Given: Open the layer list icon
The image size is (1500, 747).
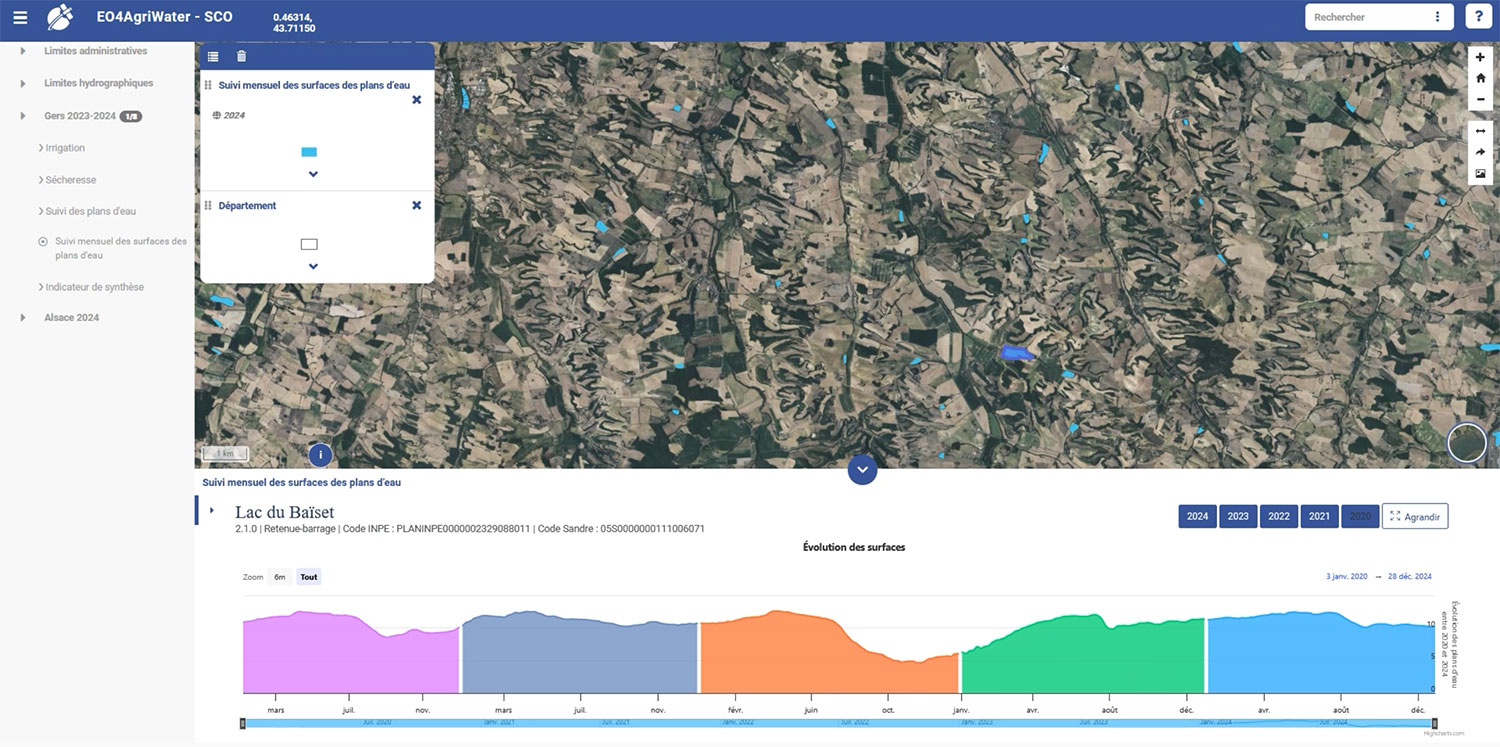Looking at the screenshot, I should click(x=213, y=57).
